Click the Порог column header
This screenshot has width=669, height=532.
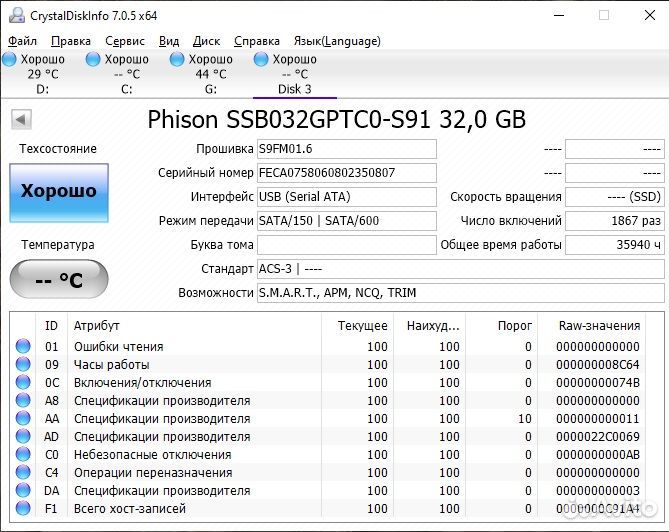(x=501, y=326)
